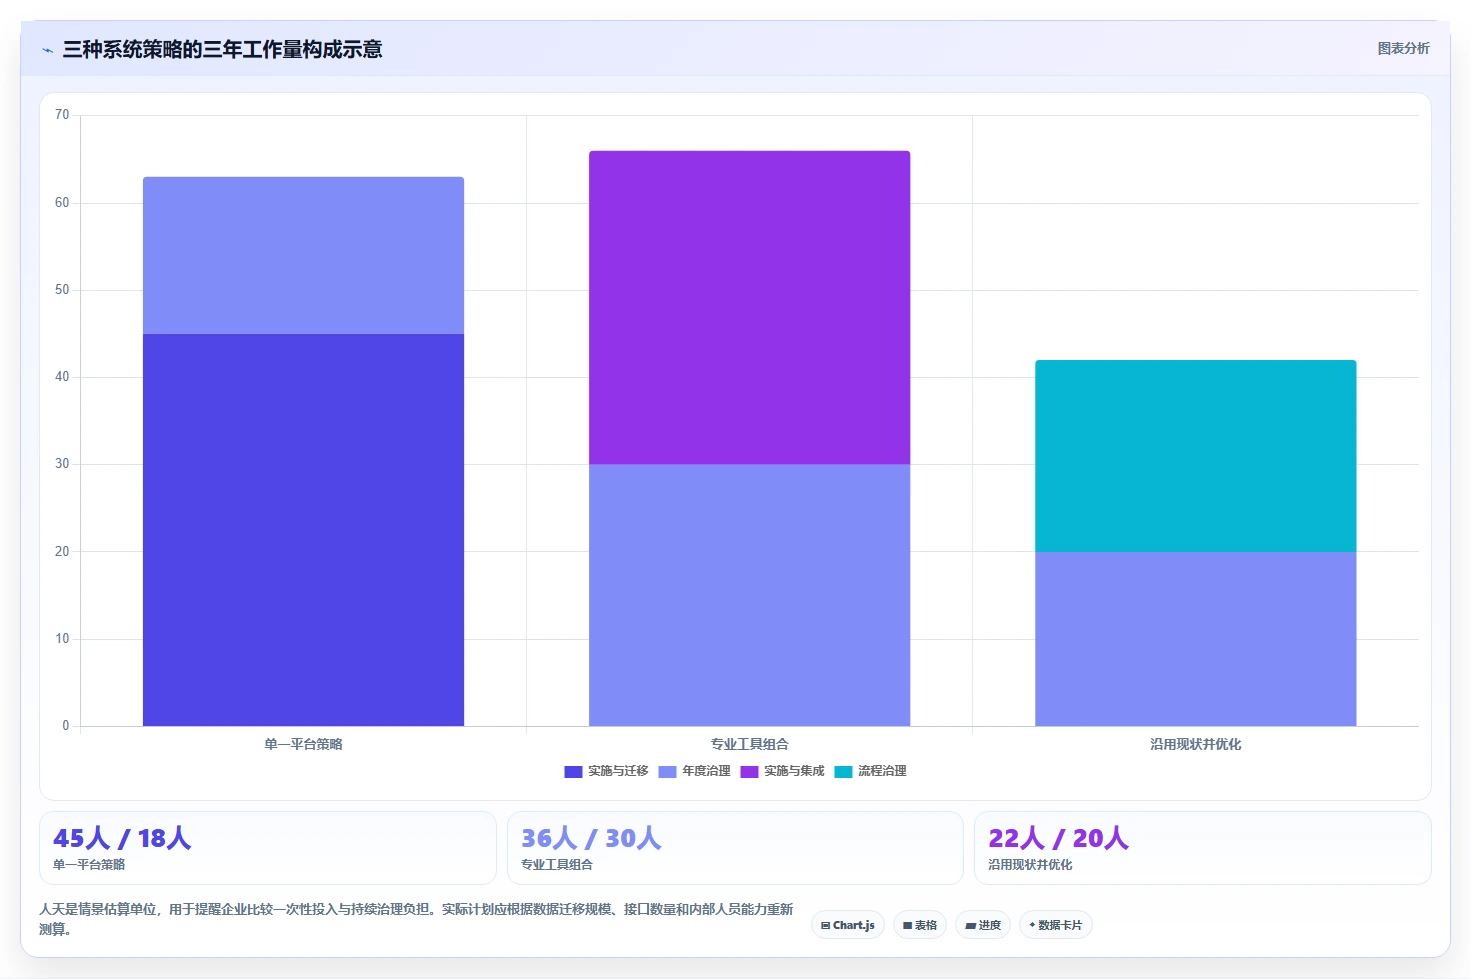Click the 沿用现状并优化 caption under 22人 / 20人
Image resolution: width=1471 pixels, height=979 pixels.
tap(1030, 865)
